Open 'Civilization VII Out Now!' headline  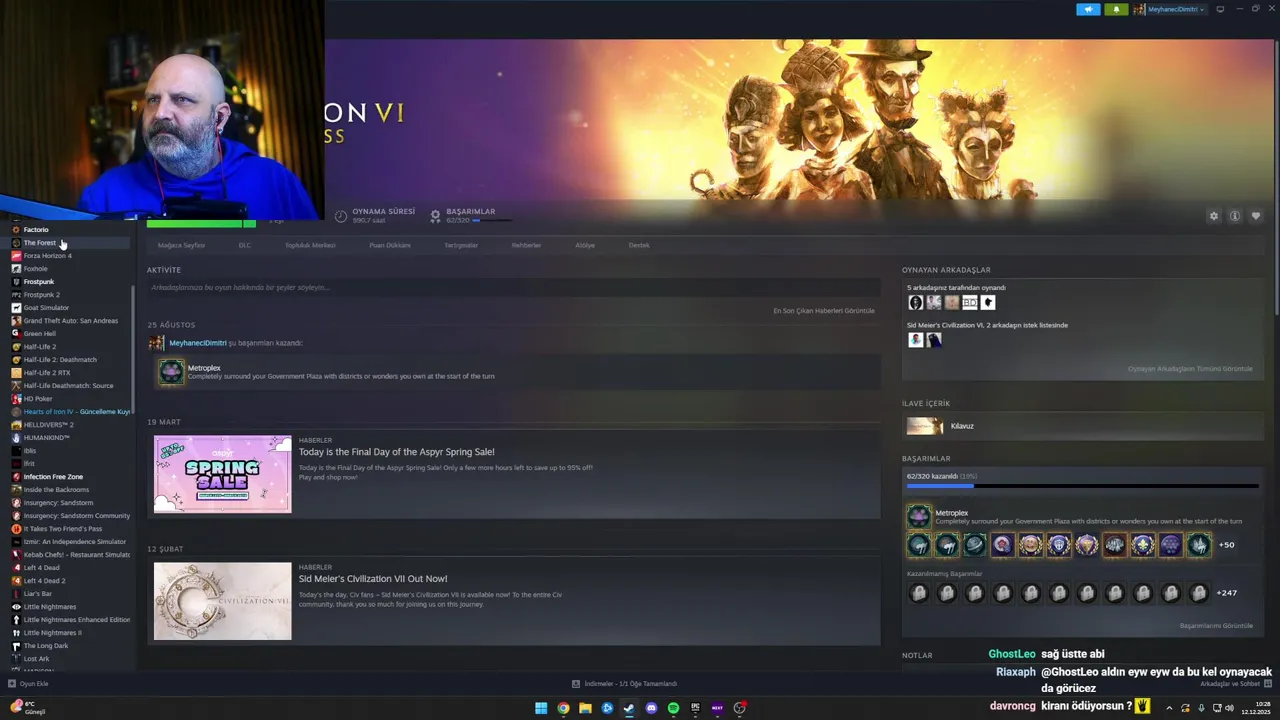click(x=373, y=579)
